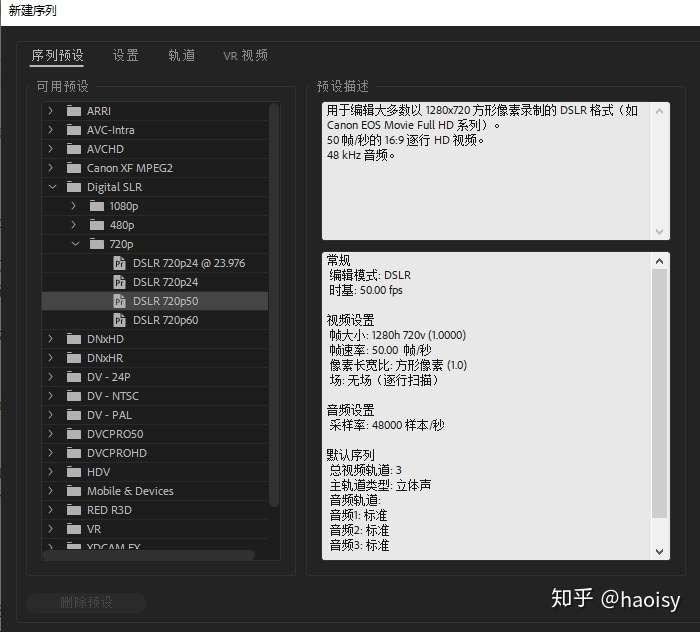Select the DSLR 720p24 preset name
Screen dimensions: 700x632
(x=166, y=282)
